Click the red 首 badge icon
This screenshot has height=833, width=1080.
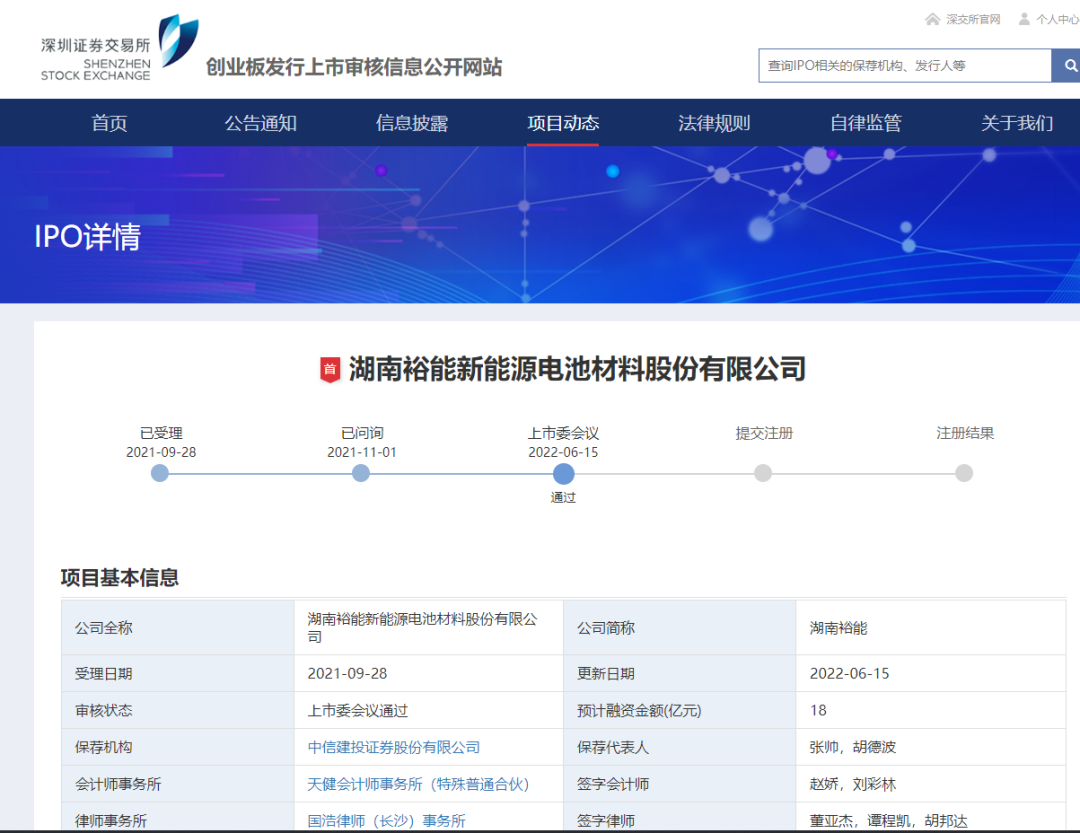coord(330,369)
